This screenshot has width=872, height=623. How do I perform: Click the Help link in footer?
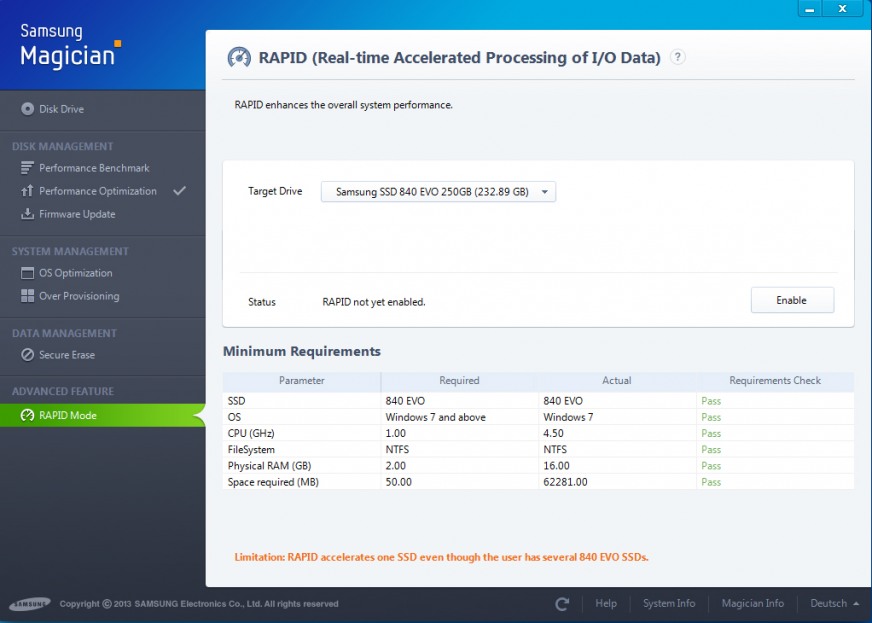606,604
